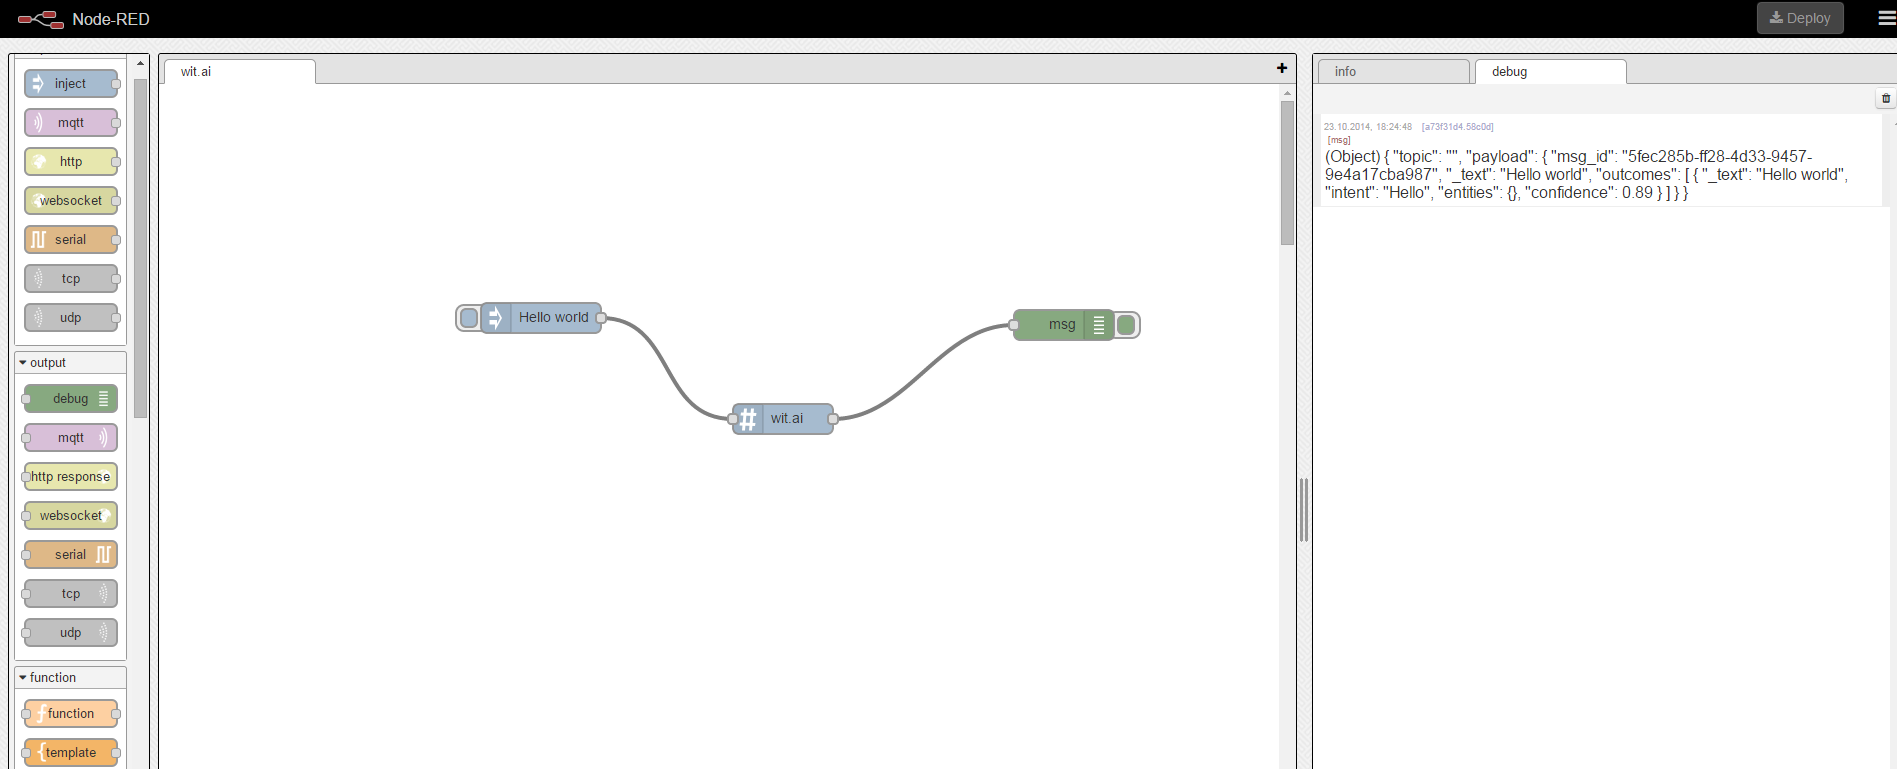Click the workspace vertical scrollbar thumb

[1287, 173]
